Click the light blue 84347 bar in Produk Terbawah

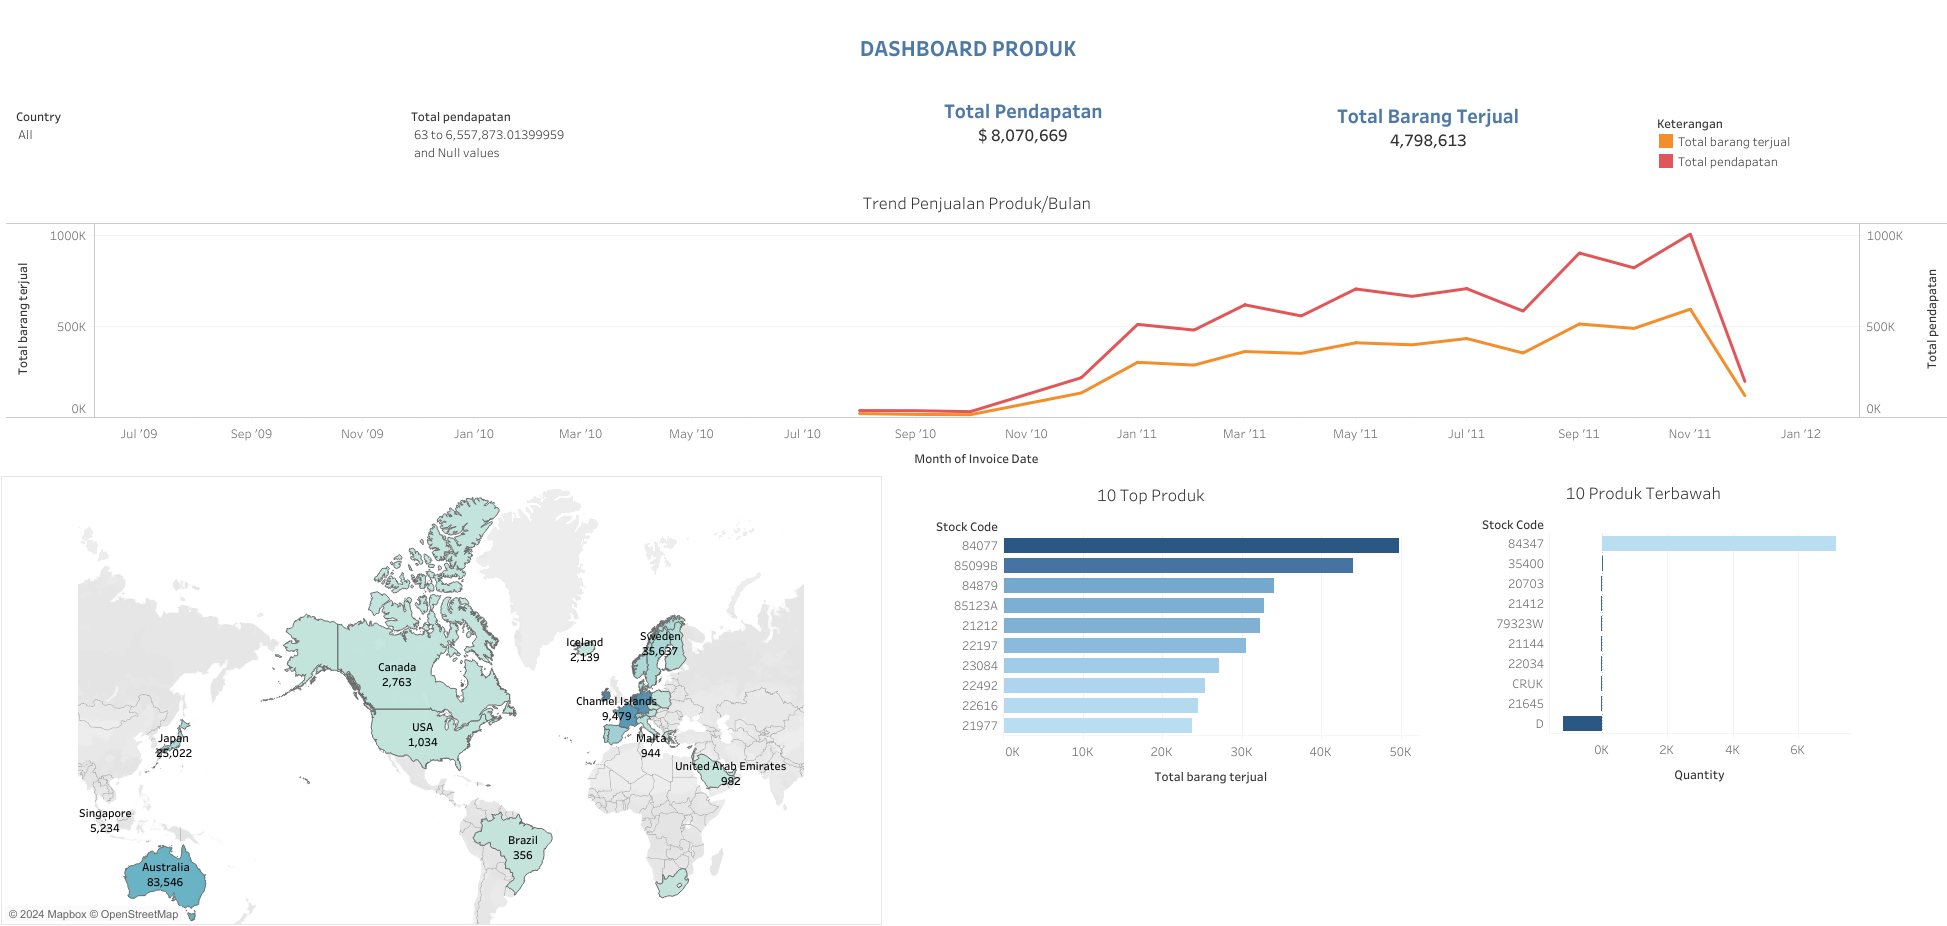click(x=1719, y=544)
